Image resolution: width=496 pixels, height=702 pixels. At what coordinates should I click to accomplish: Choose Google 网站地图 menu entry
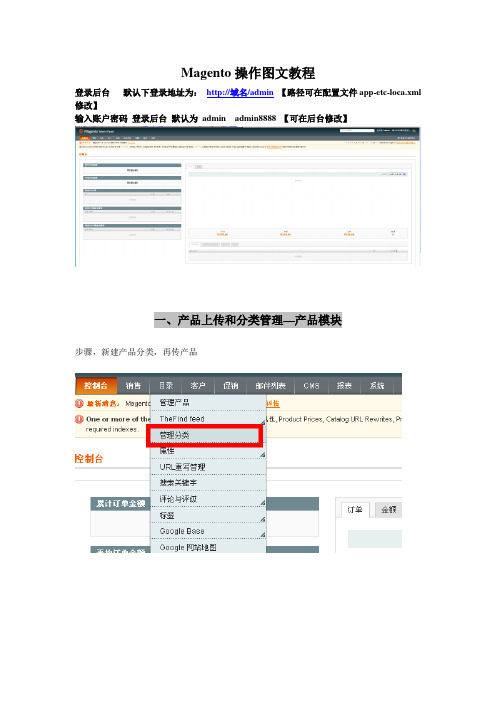click(208, 547)
